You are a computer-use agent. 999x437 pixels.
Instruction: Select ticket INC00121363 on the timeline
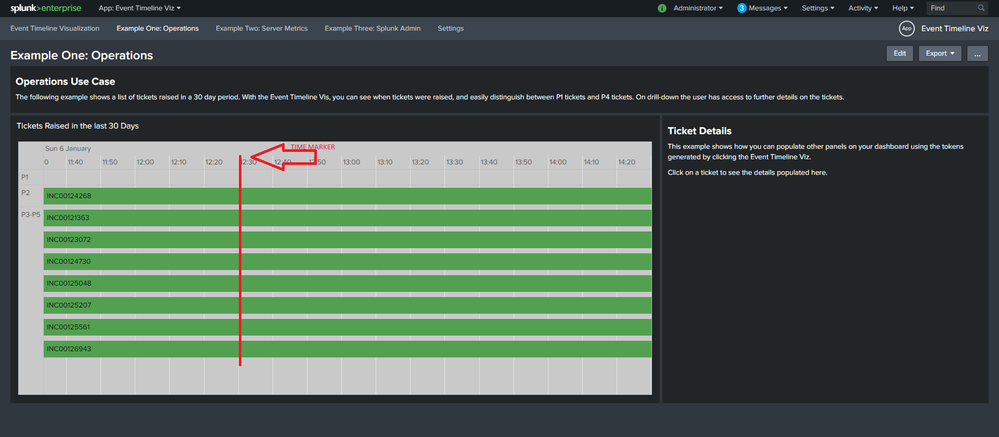347,218
